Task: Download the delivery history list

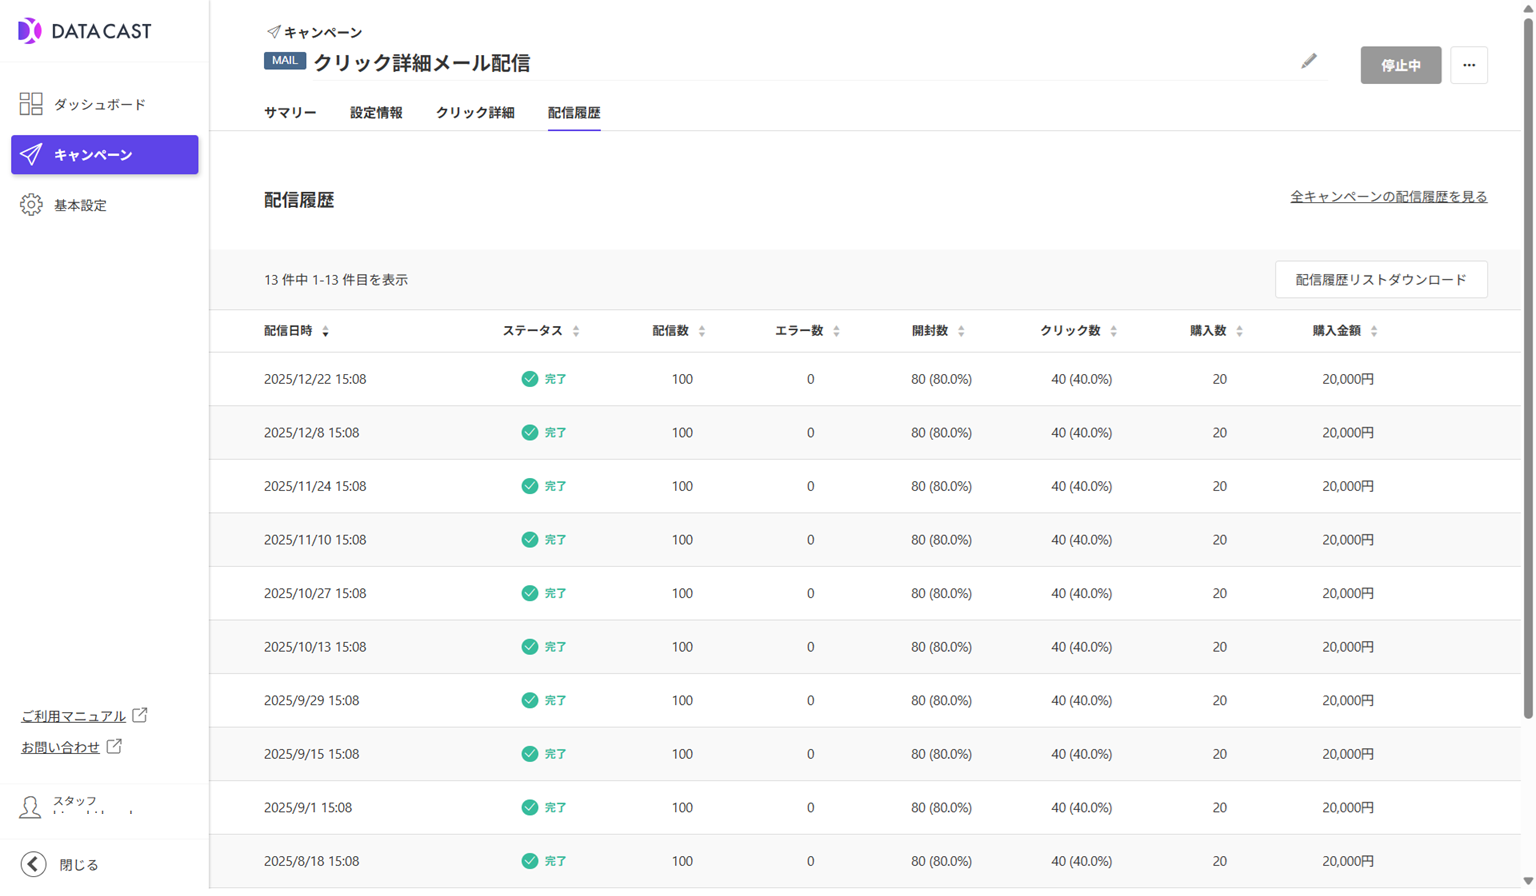Action: [x=1380, y=280]
